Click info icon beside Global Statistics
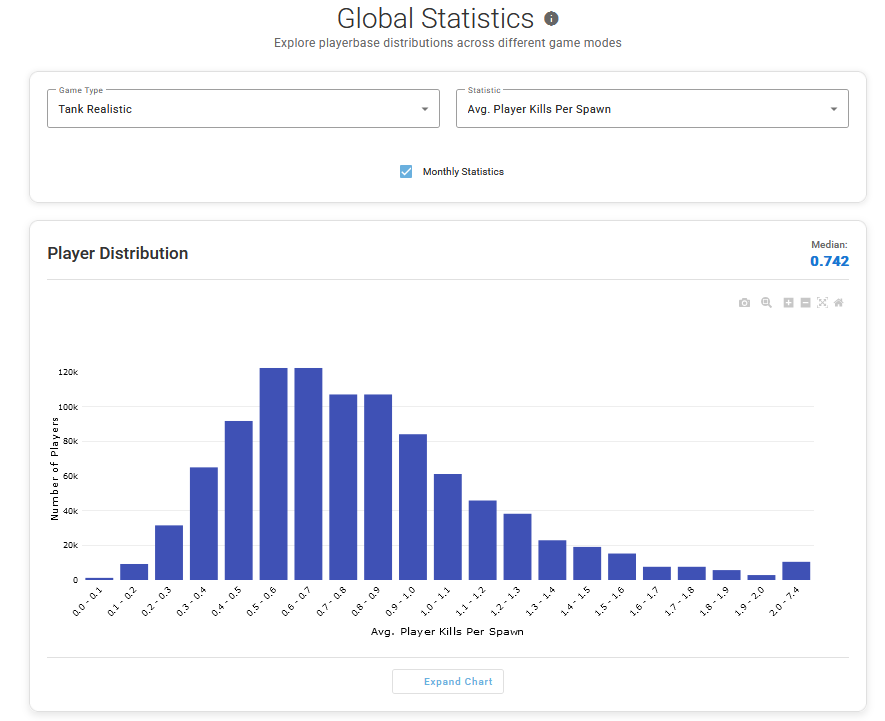This screenshot has height=721, width=885. pyautogui.click(x=551, y=19)
